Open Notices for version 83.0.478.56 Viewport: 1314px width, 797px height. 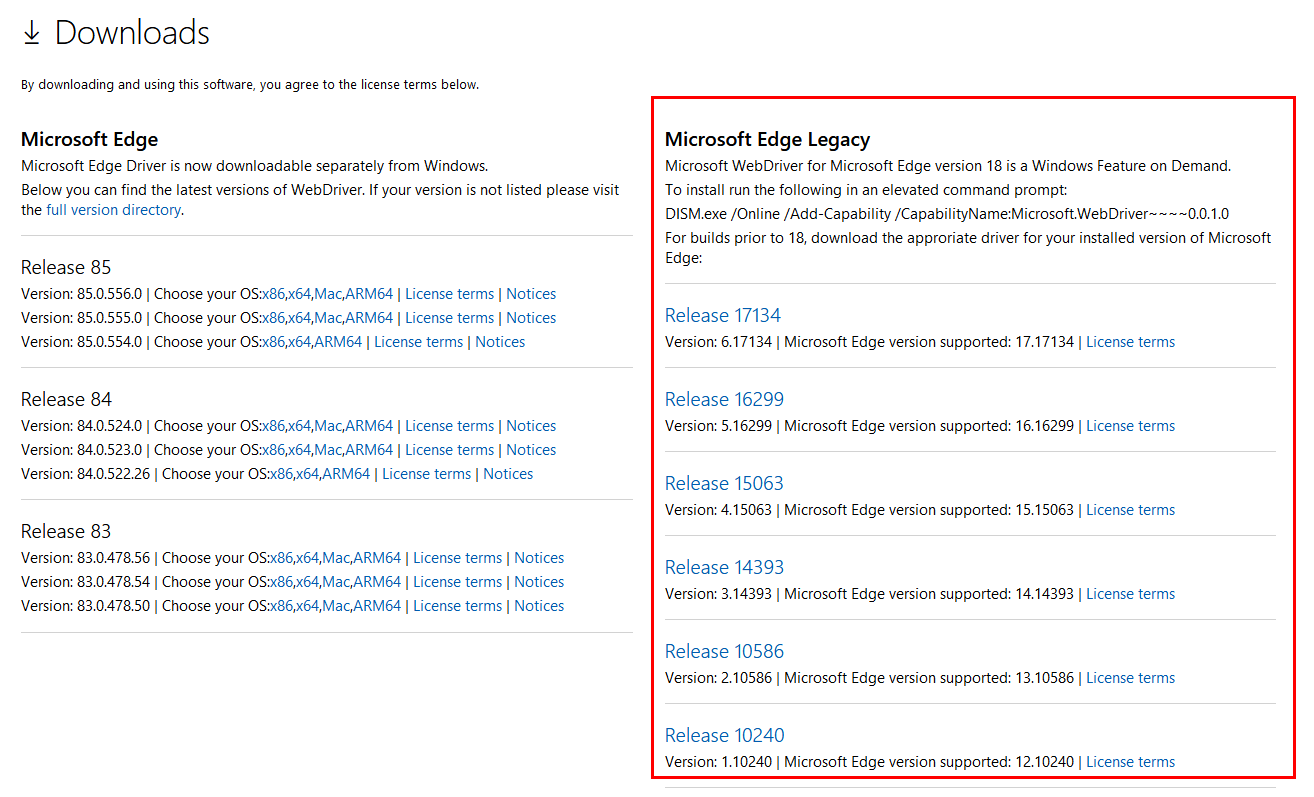click(x=539, y=558)
